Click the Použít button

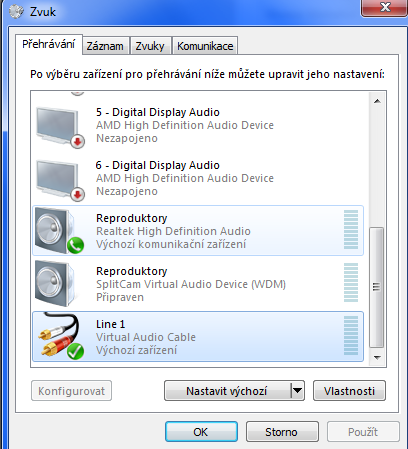click(363, 432)
